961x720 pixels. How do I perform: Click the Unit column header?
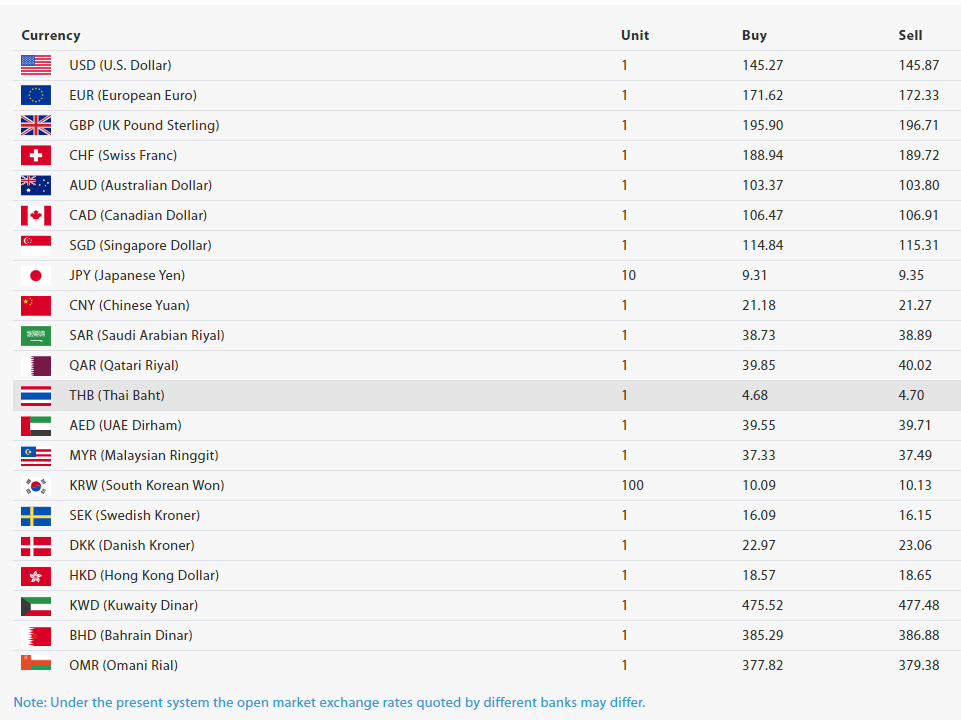pos(635,35)
